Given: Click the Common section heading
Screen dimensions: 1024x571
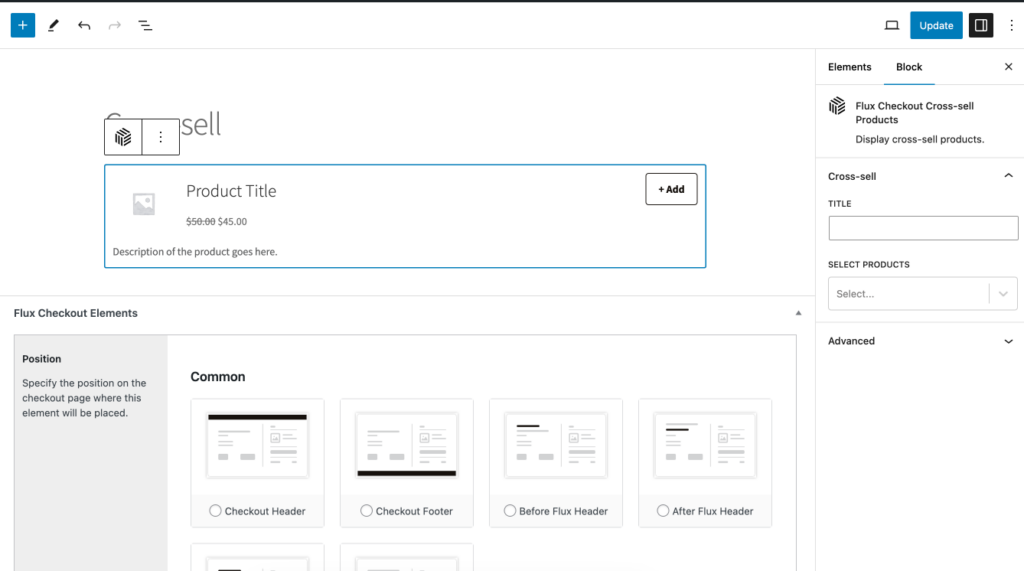Looking at the screenshot, I should pos(218,377).
